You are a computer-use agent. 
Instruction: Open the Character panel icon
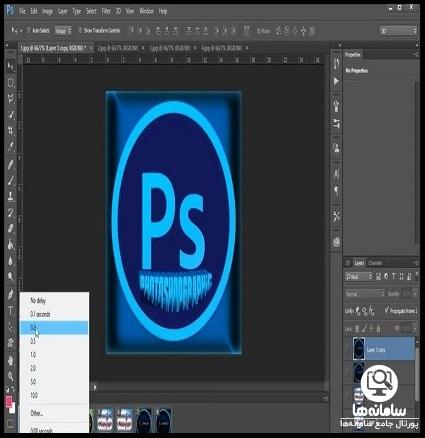pos(336,174)
